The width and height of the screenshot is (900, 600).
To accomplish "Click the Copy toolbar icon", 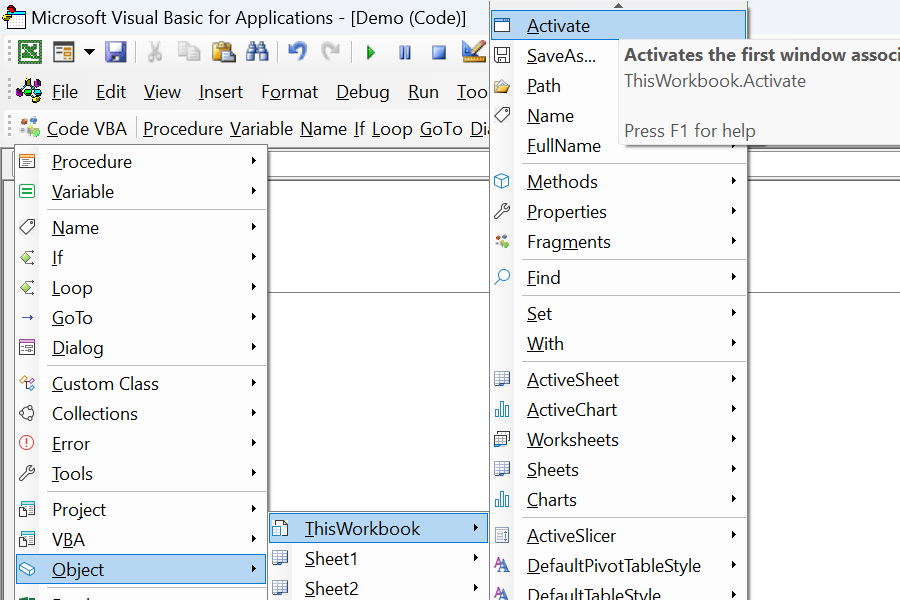I will [x=188, y=52].
